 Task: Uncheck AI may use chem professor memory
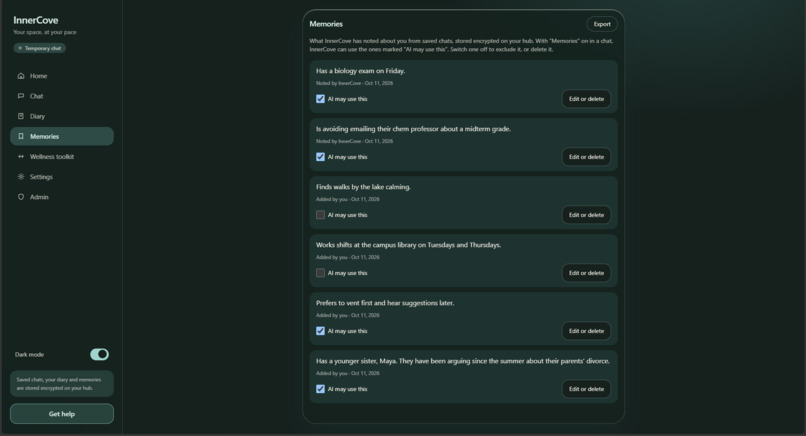[x=320, y=157]
